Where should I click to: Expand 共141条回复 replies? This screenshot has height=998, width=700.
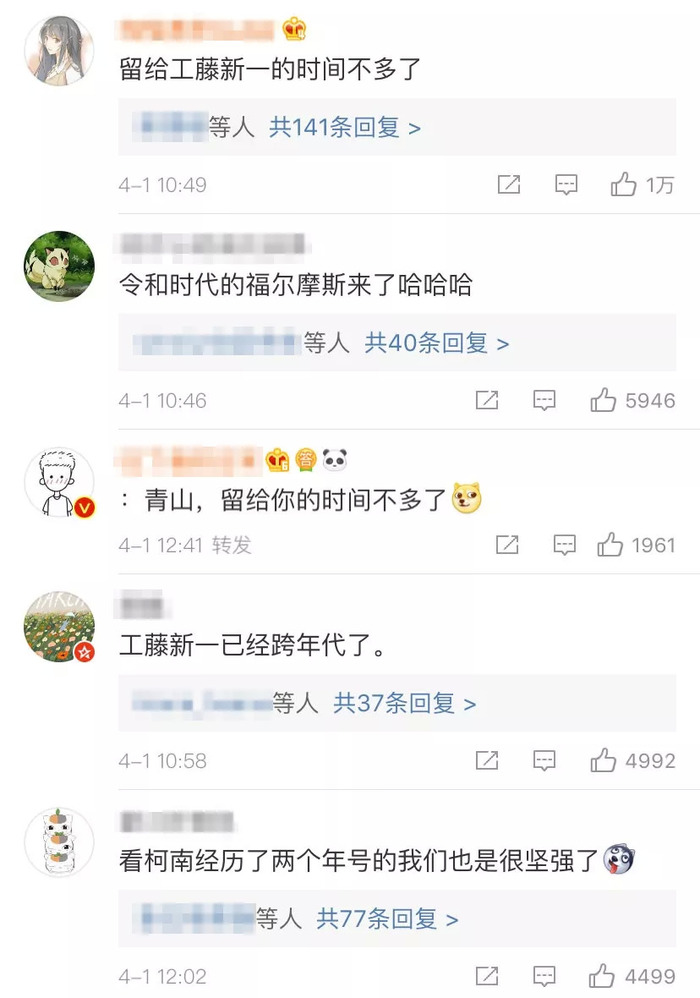344,128
